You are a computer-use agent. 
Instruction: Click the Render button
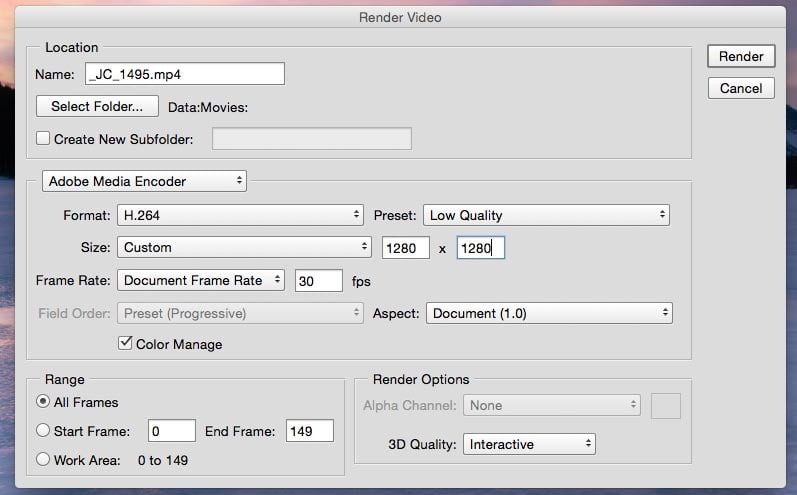coord(741,56)
